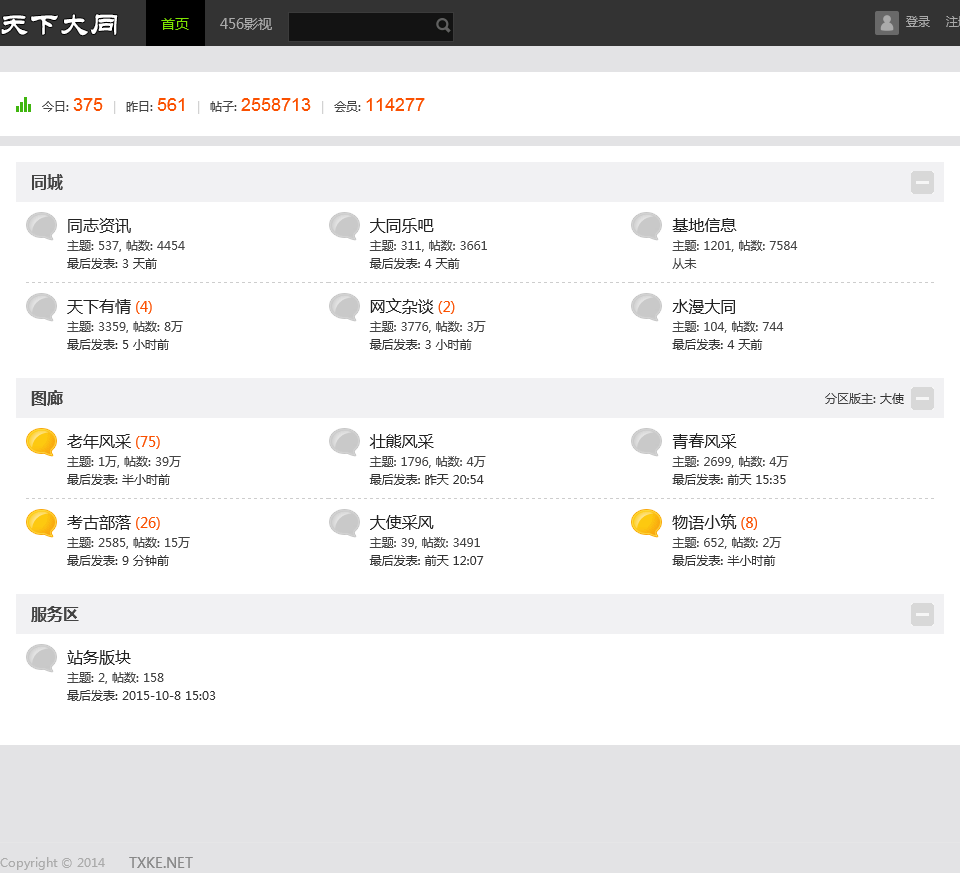Go to the 首页 tab
Viewport: 960px width, 873px height.
175,23
